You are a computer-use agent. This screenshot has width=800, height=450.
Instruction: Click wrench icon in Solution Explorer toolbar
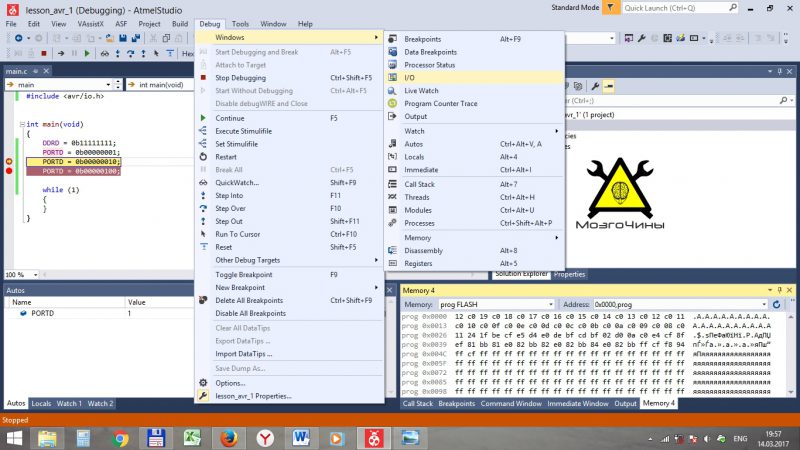coord(595,86)
